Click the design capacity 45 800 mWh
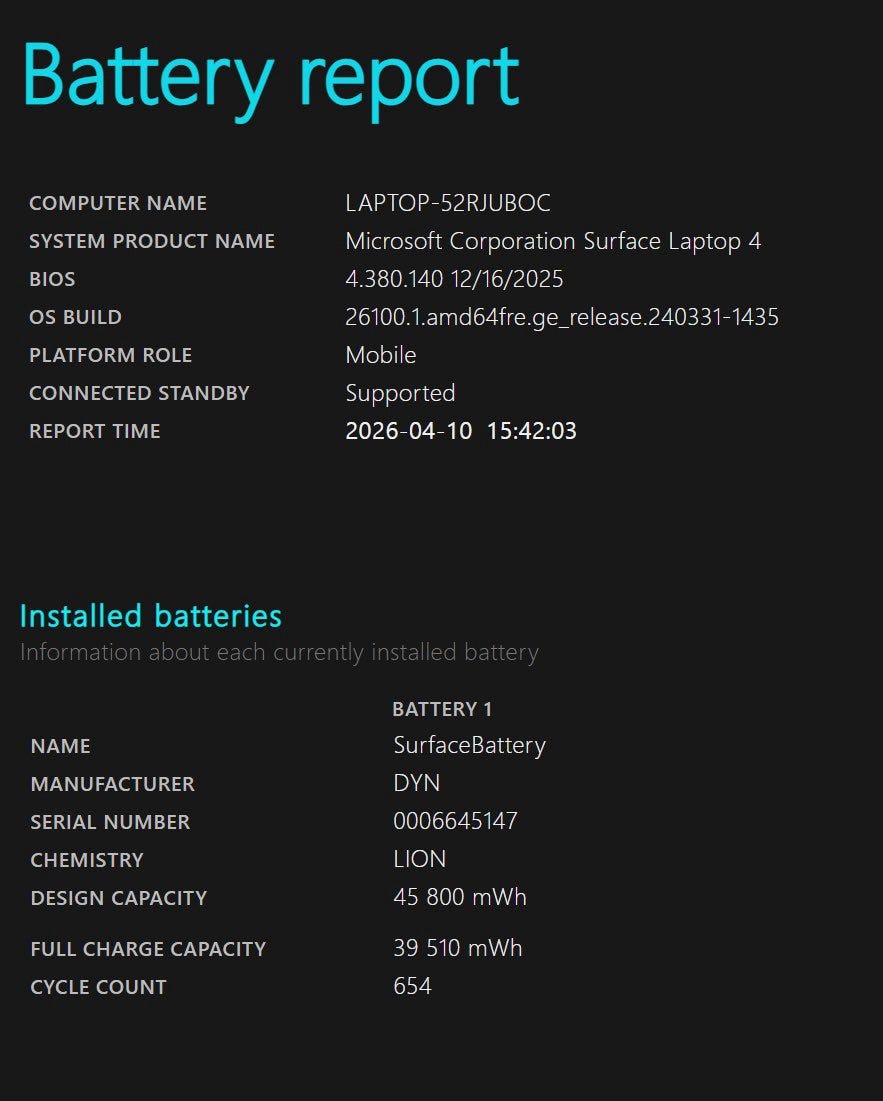Screen dimensions: 883x1101 (460, 897)
